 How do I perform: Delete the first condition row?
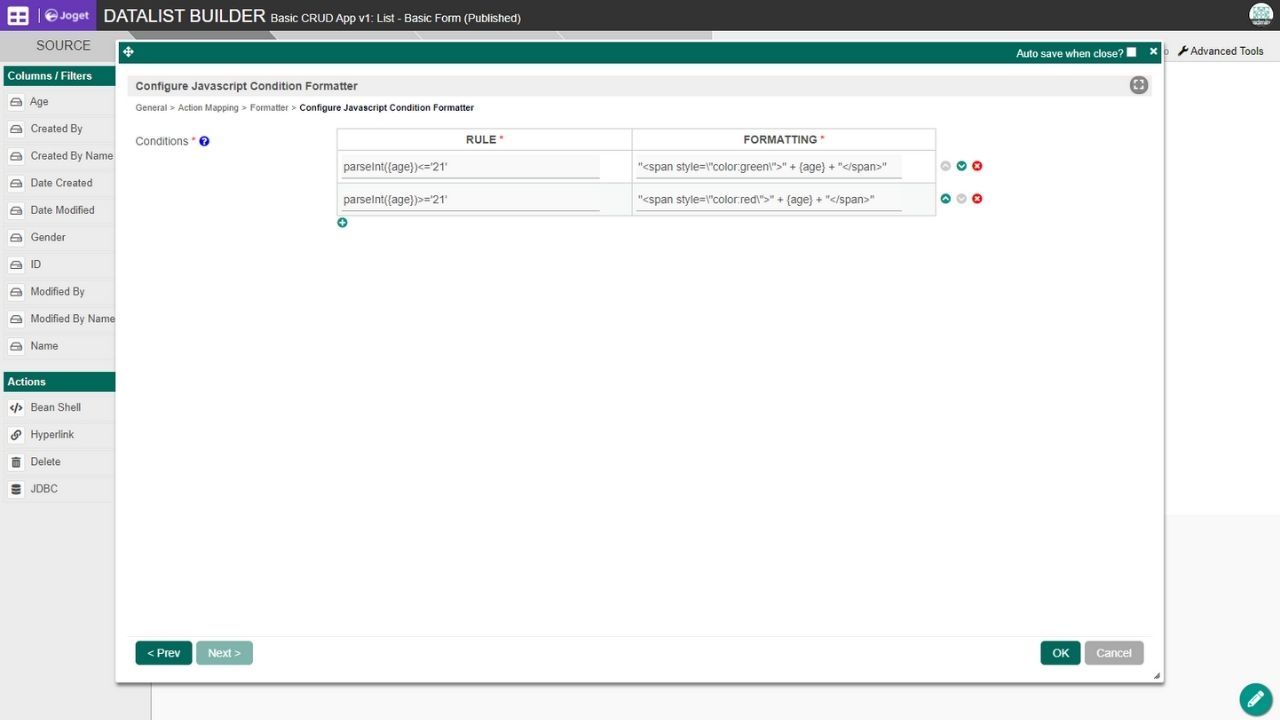(977, 166)
